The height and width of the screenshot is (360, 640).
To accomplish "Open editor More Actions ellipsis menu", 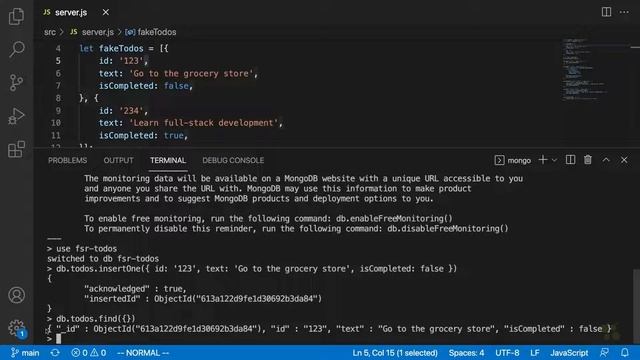I will pyautogui.click(x=624, y=12).
